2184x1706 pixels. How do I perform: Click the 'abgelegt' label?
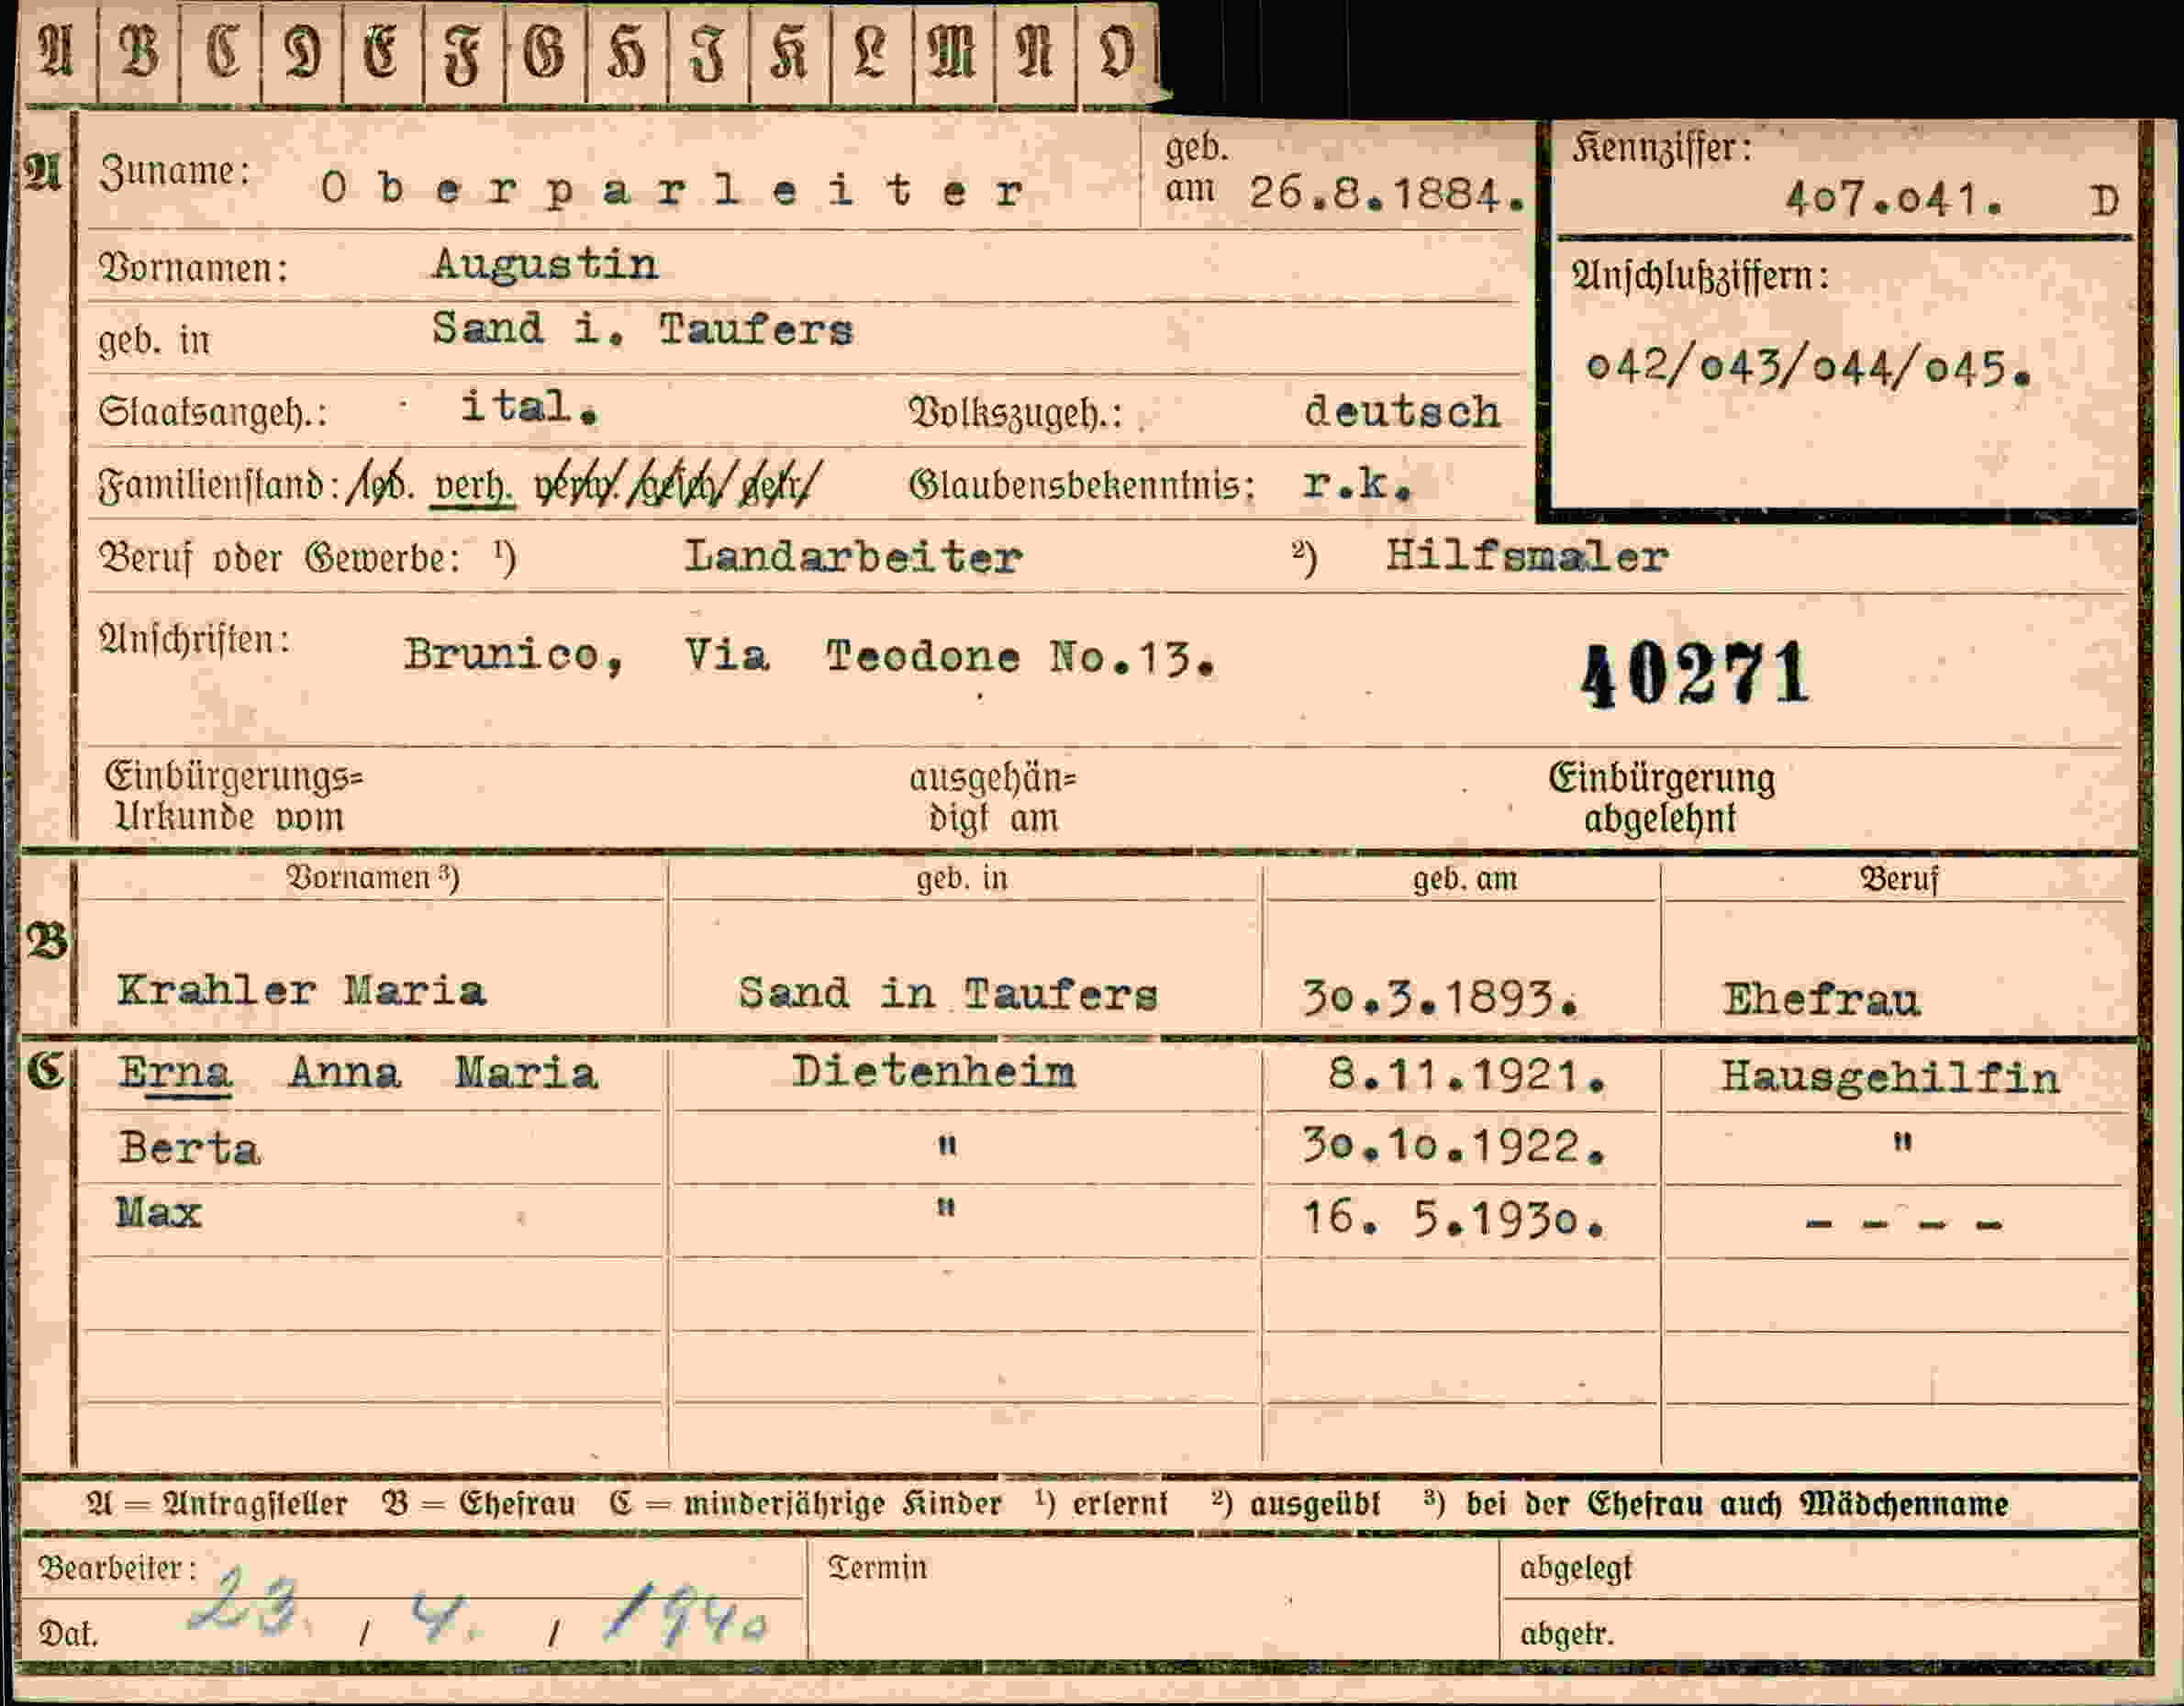click(1575, 1569)
